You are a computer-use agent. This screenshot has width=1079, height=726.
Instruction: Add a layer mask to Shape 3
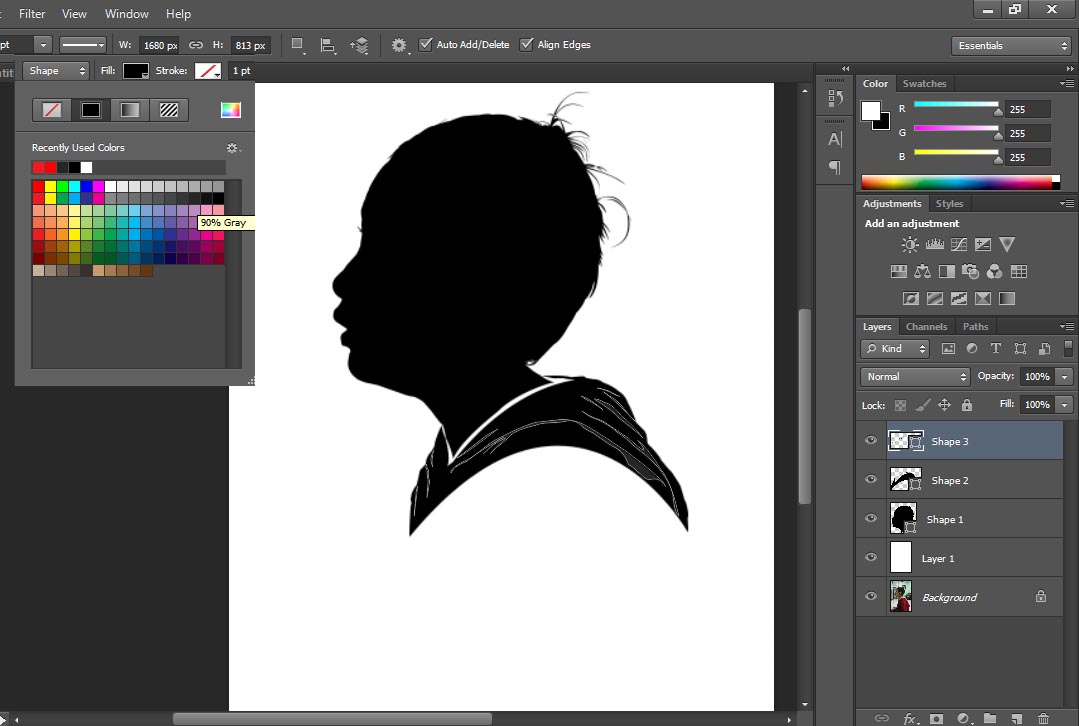[x=937, y=719]
